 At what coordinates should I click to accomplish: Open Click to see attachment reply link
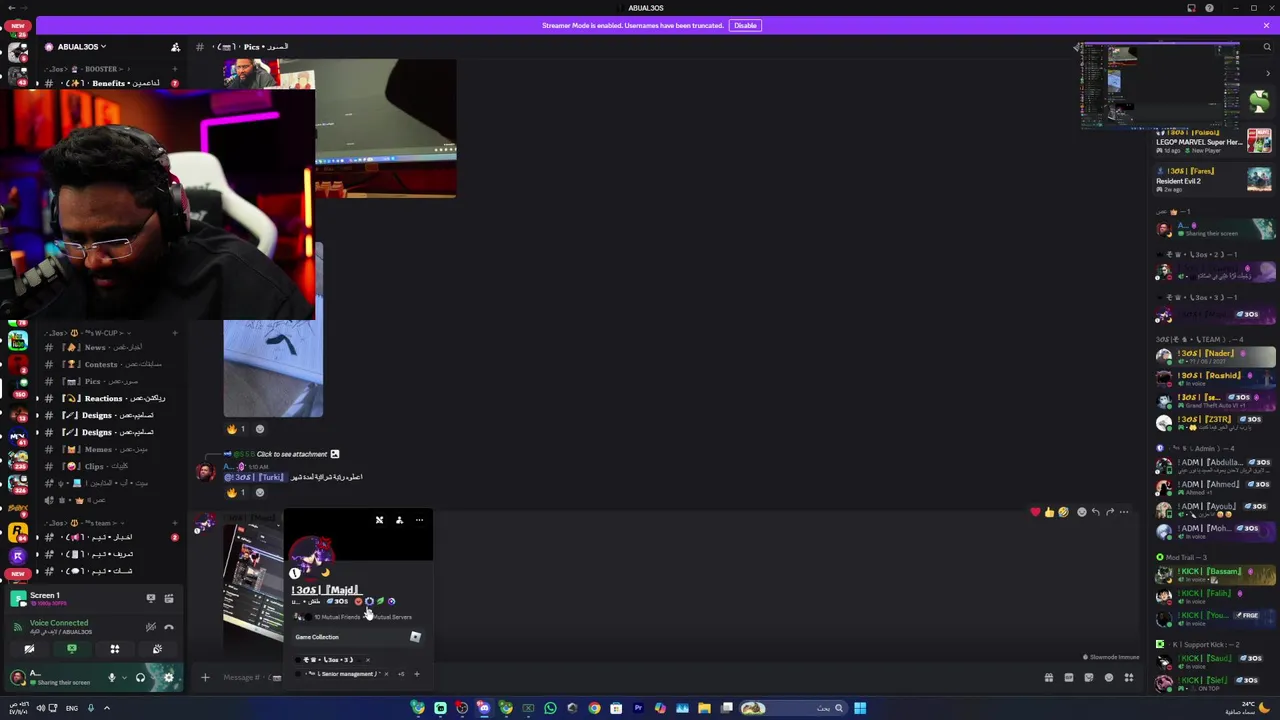coord(291,454)
